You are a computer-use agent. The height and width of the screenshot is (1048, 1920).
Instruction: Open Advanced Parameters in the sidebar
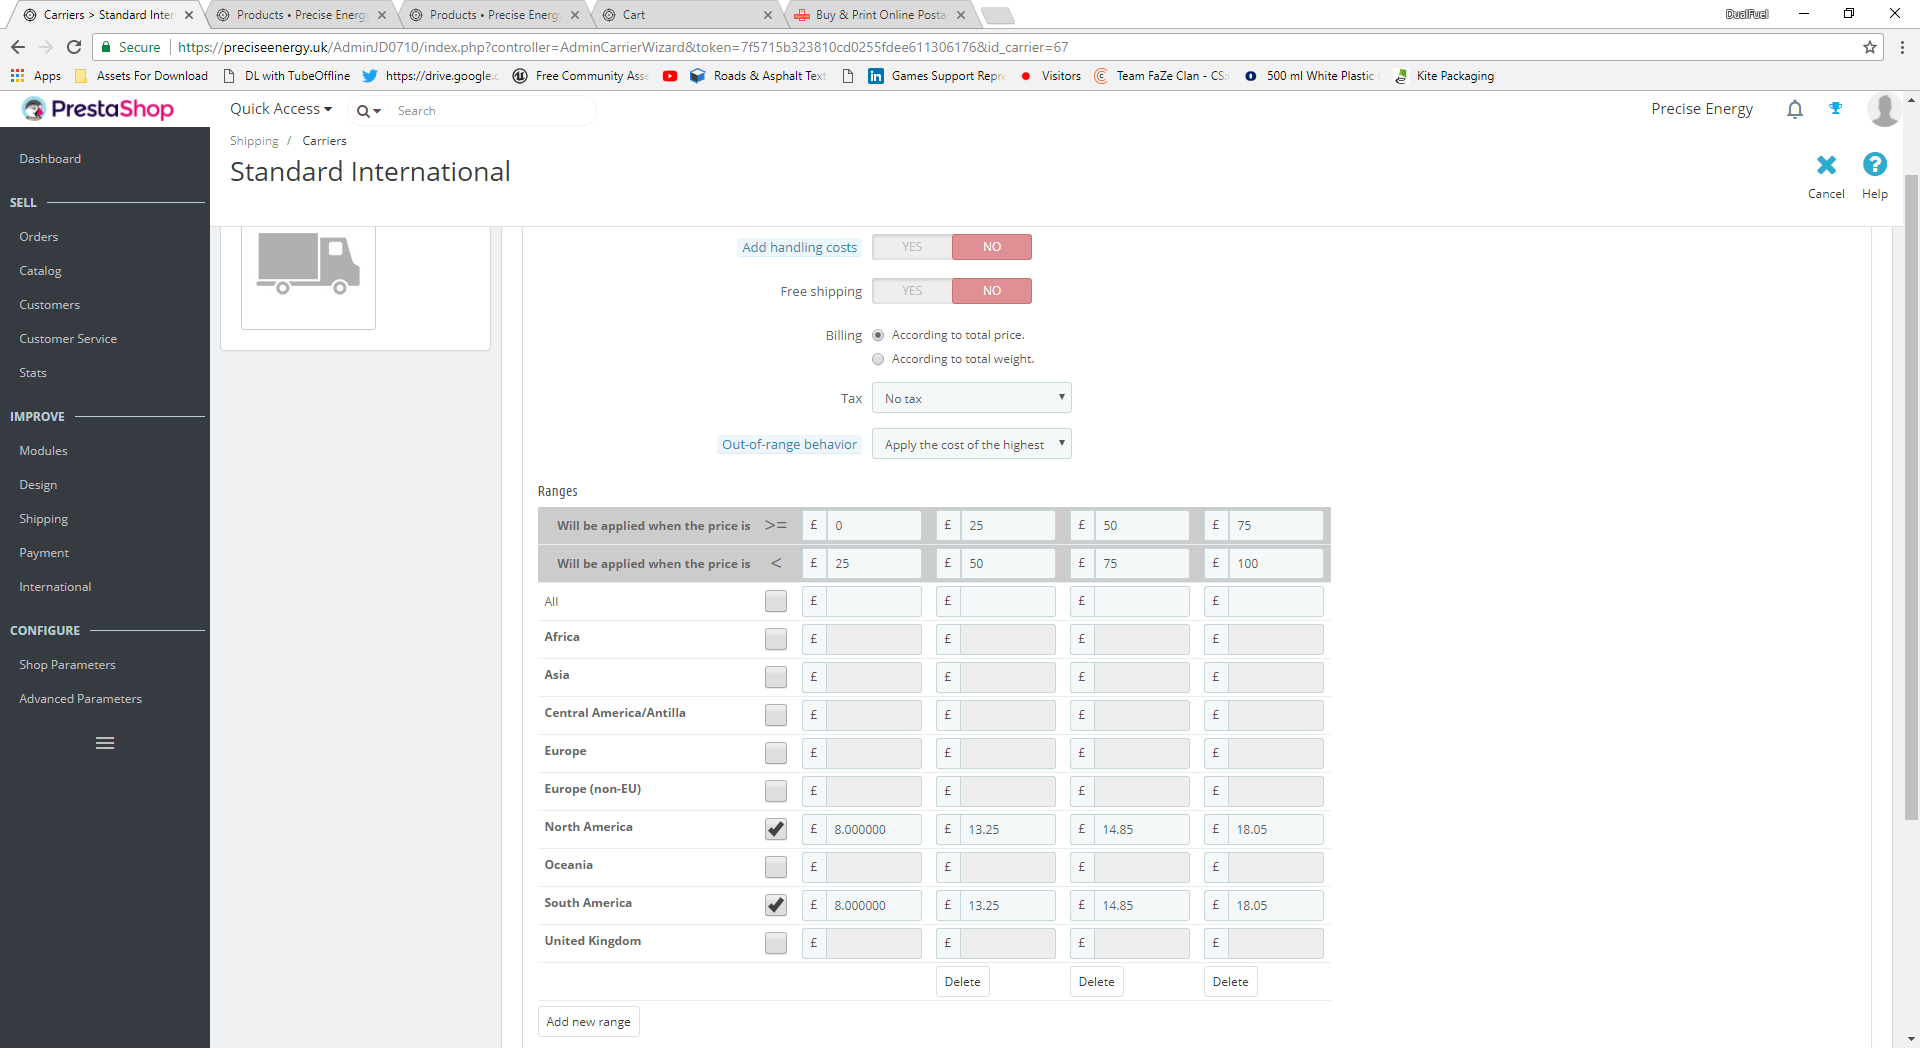point(80,699)
